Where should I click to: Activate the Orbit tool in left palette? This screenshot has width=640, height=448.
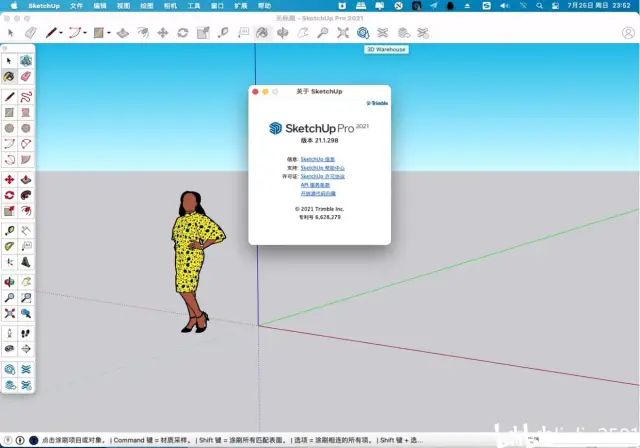9,282
